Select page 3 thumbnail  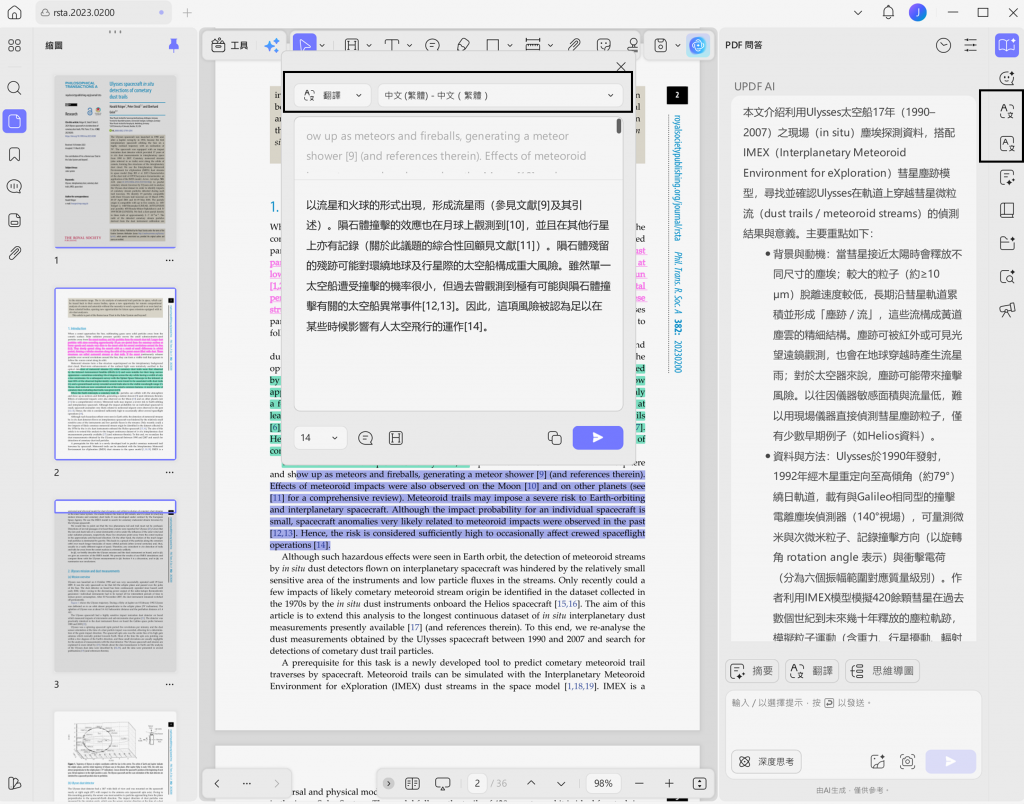(115, 586)
